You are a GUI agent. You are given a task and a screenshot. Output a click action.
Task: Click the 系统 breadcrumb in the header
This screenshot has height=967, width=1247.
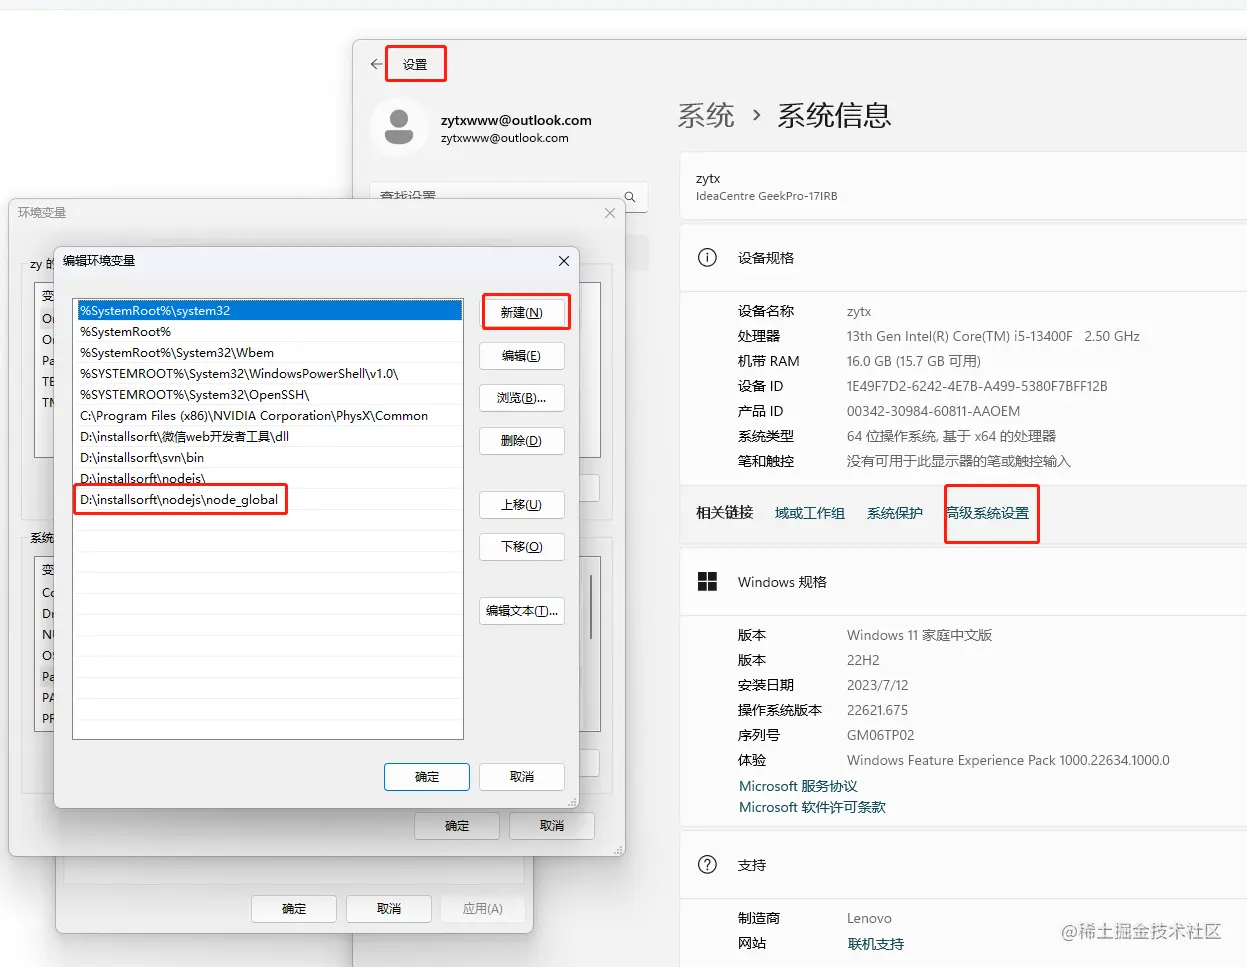705,115
